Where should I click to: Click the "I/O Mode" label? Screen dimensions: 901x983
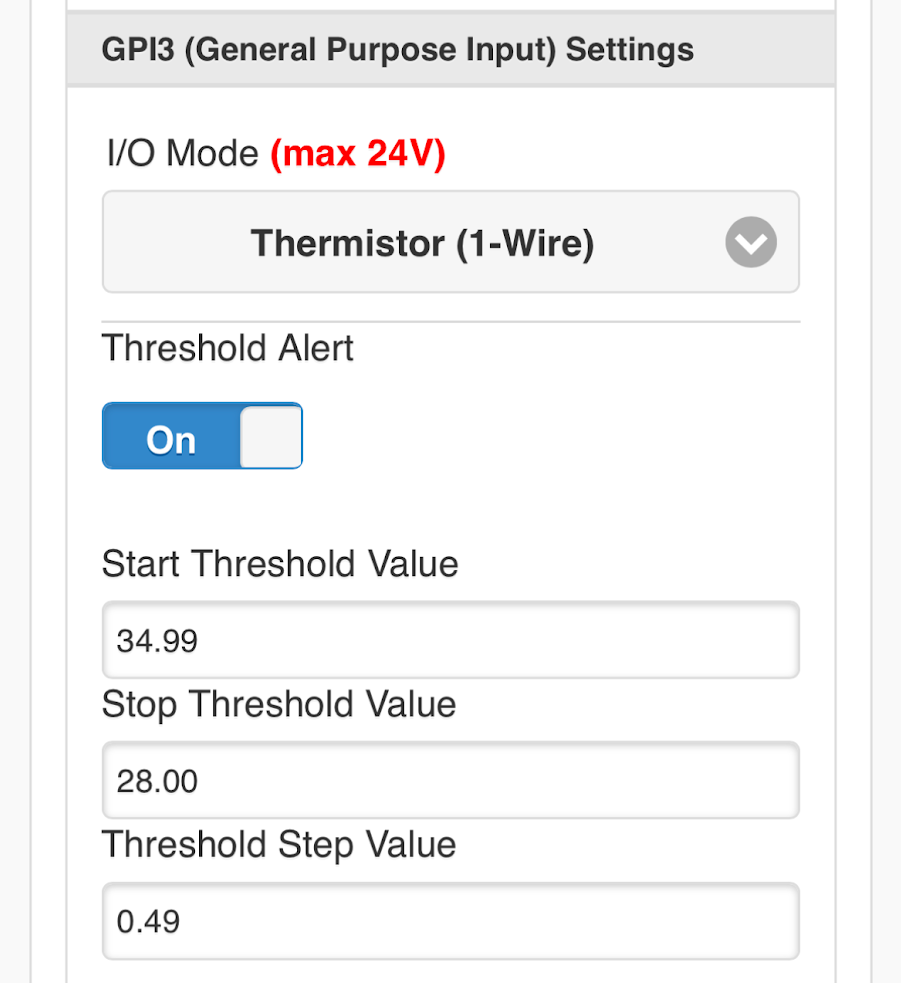point(182,153)
